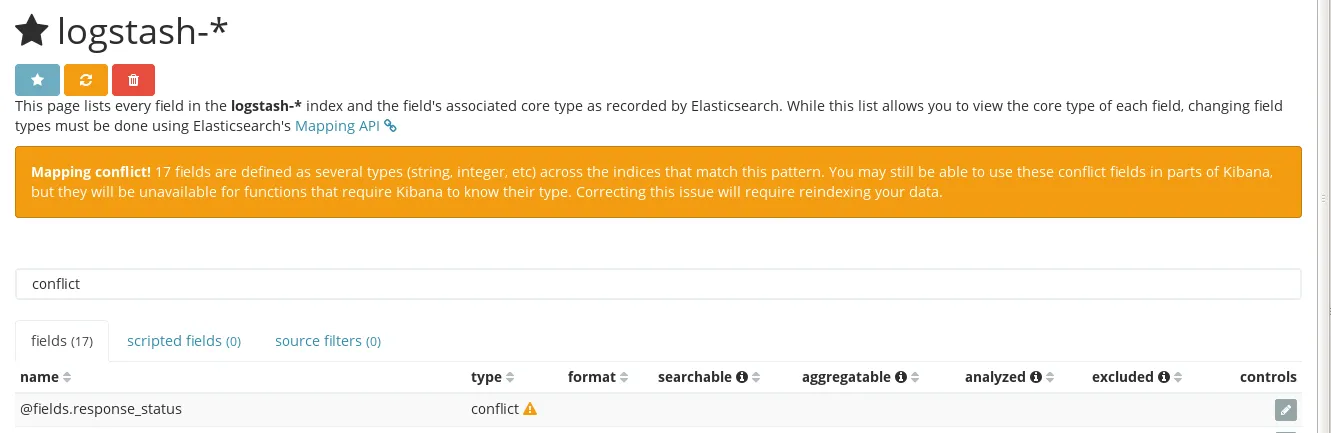The height and width of the screenshot is (433, 1331).
Task: Set logstash-* as default index star button
Action: 38,79
